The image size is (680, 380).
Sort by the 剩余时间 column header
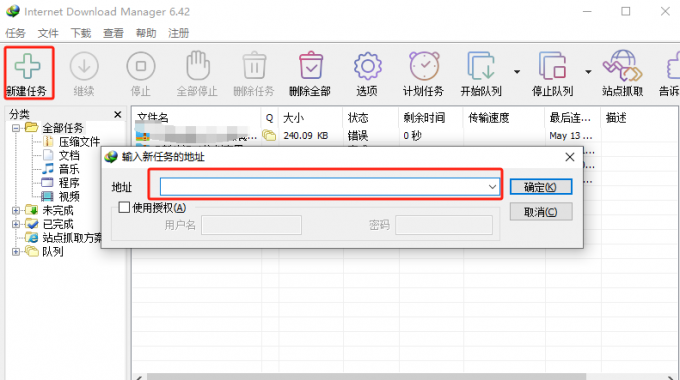coord(431,118)
